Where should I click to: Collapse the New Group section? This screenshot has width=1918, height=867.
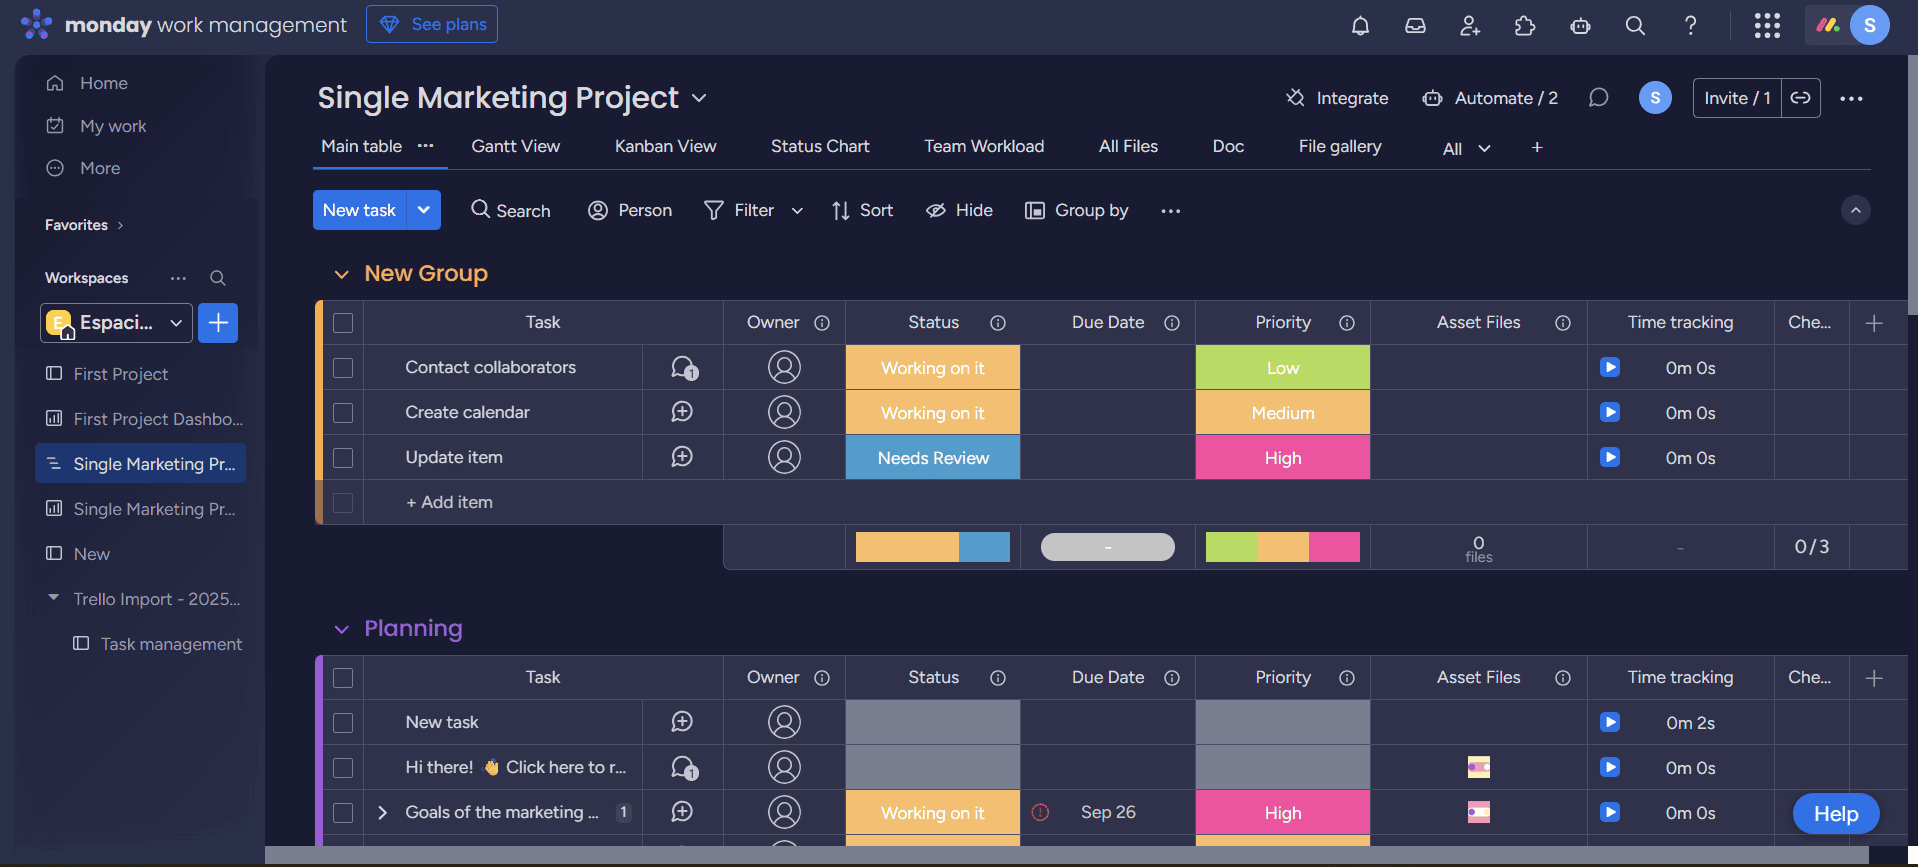[342, 274]
